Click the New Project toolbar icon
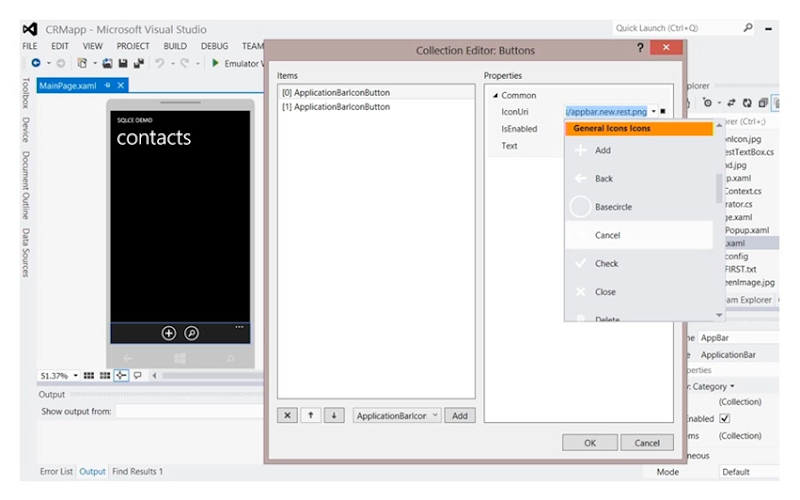The image size is (800, 500). [x=82, y=63]
